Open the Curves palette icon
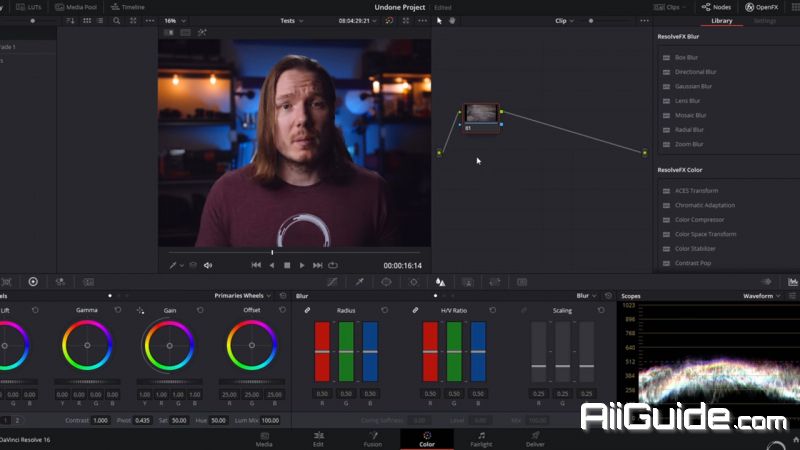 click(x=332, y=282)
